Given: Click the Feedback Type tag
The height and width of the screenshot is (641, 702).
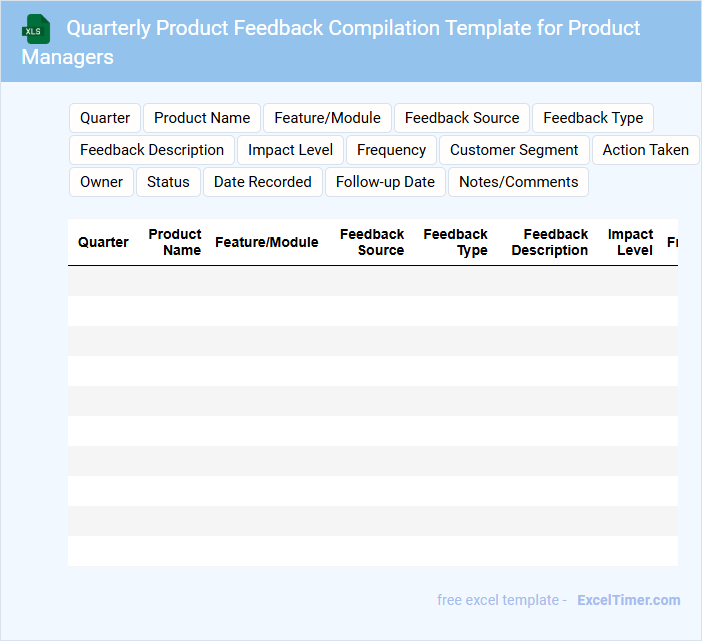Looking at the screenshot, I should point(593,118).
